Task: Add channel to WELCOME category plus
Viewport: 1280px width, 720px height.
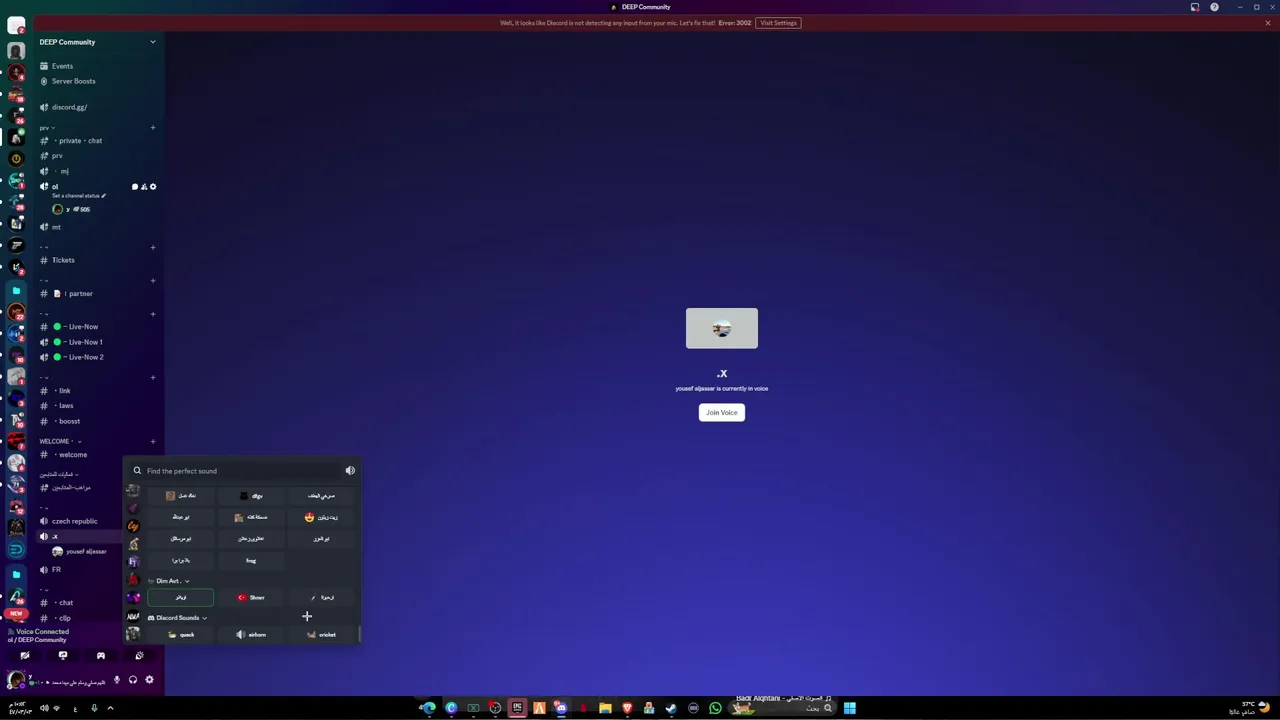Action: [153, 441]
